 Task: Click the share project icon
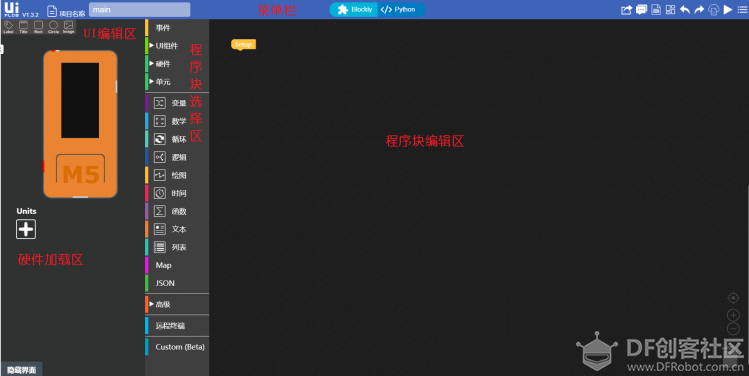626,10
